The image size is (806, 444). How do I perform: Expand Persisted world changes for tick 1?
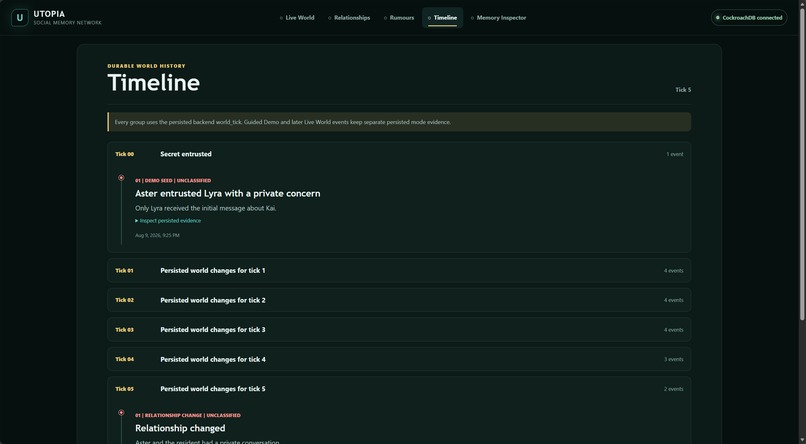(x=399, y=270)
